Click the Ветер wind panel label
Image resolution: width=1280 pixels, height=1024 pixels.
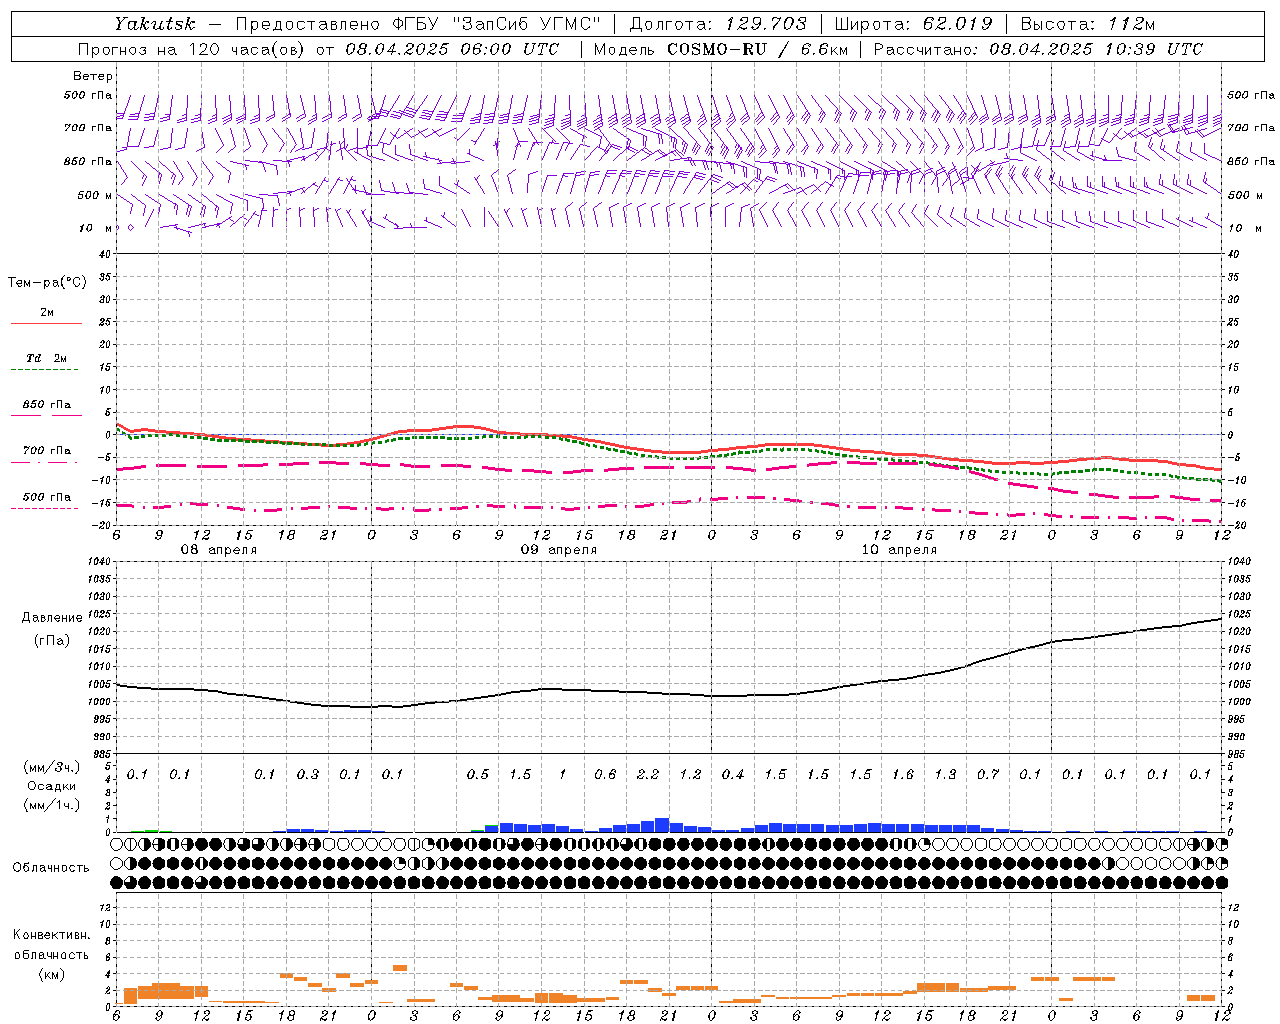click(x=93, y=76)
